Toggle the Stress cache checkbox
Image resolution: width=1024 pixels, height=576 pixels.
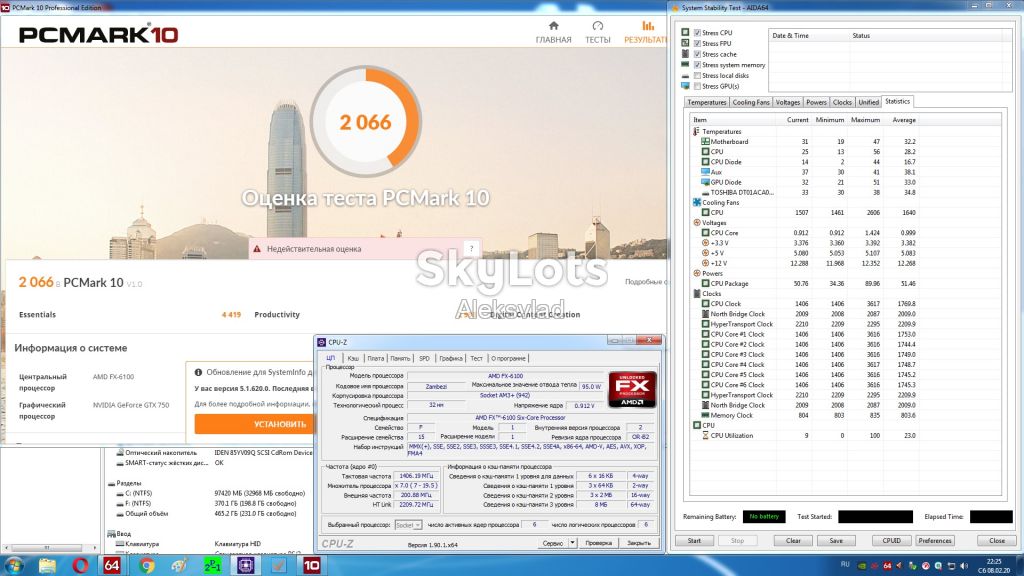tap(697, 54)
